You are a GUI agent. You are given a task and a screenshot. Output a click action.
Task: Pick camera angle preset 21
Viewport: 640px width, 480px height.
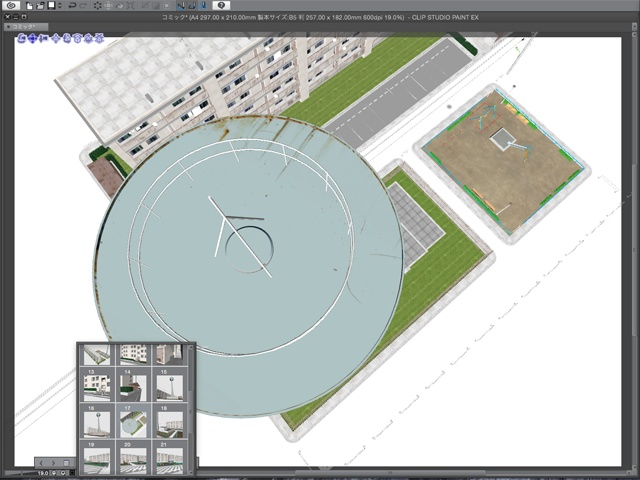tap(169, 458)
